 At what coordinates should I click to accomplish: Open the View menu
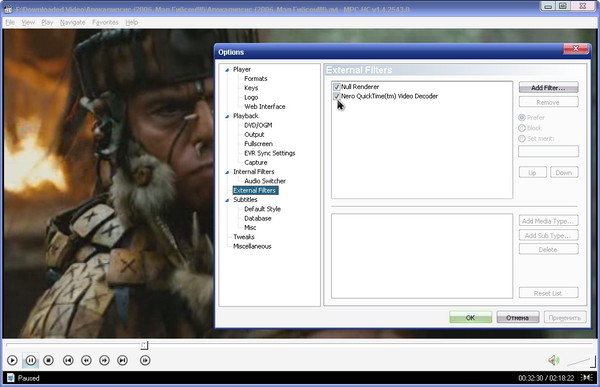point(28,22)
